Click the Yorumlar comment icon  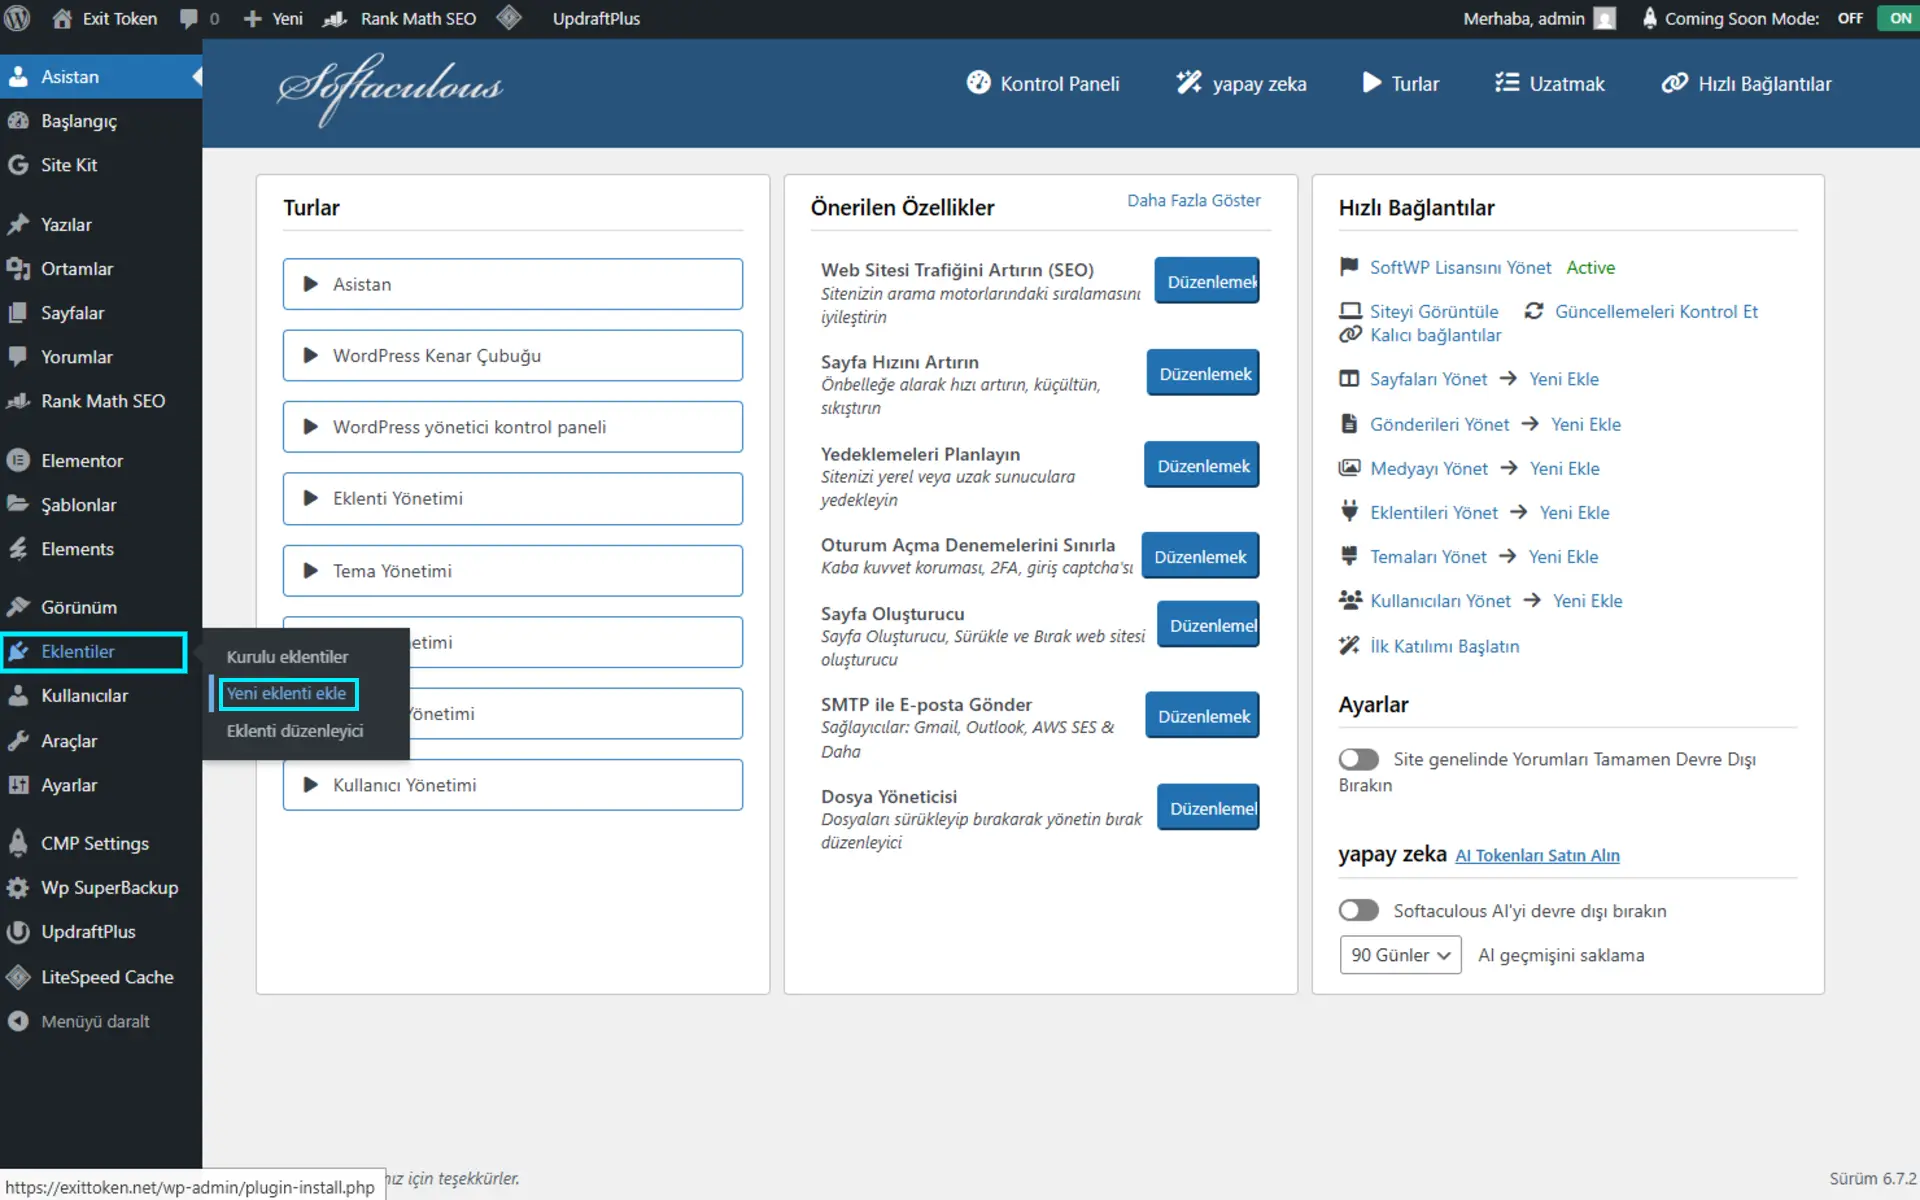[x=18, y=357]
